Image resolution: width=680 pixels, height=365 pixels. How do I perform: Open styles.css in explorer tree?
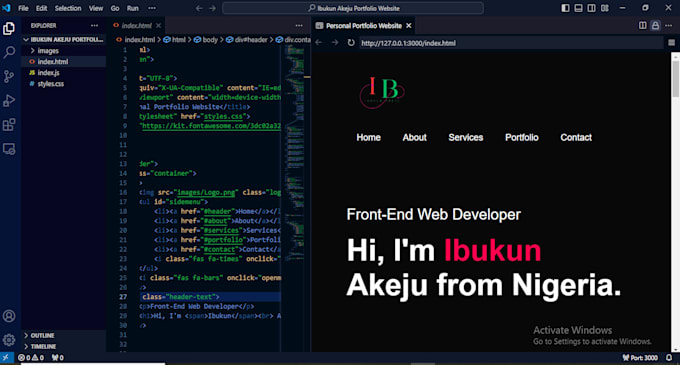[x=64, y=84]
